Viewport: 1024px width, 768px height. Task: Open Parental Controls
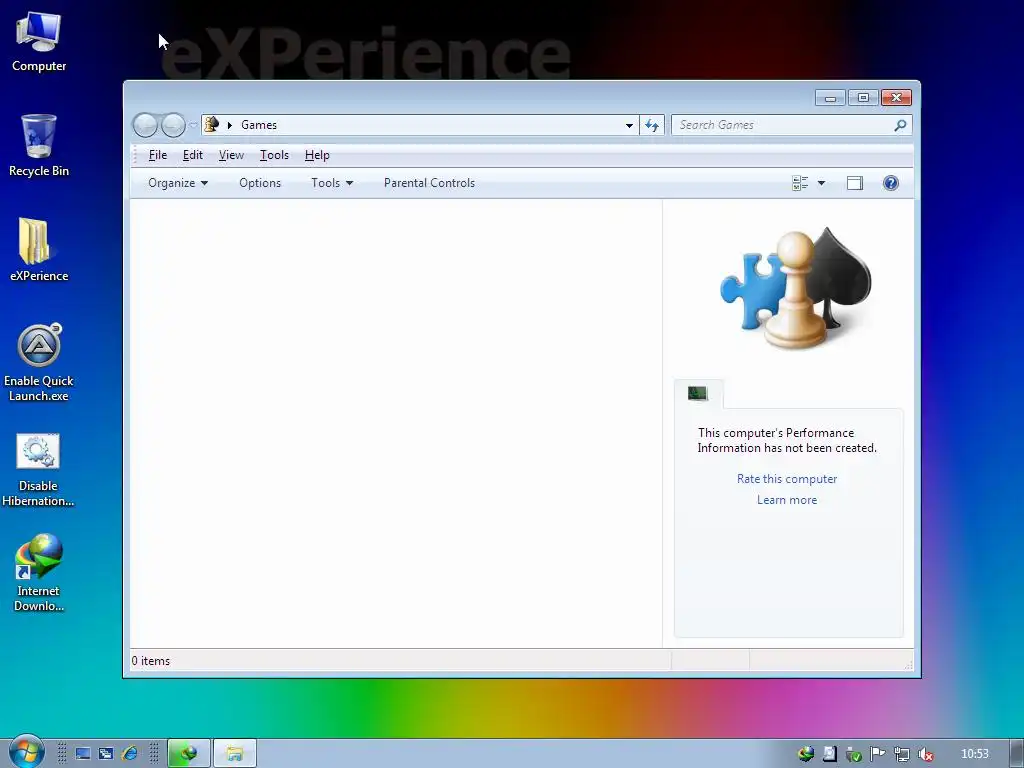(429, 183)
